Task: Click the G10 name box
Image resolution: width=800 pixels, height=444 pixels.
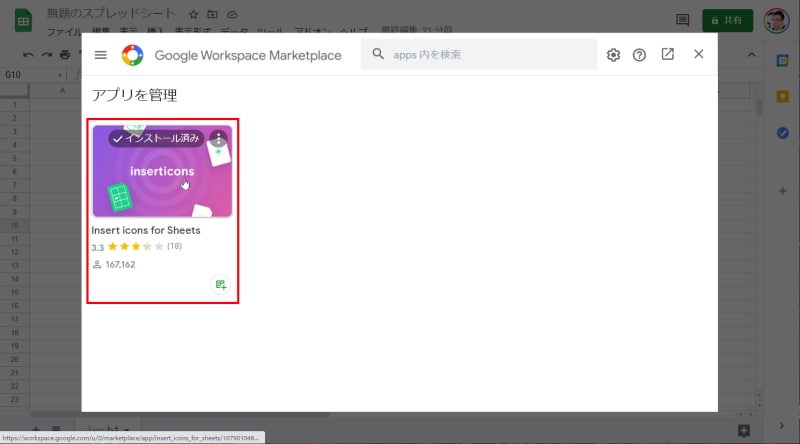Action: coord(33,75)
